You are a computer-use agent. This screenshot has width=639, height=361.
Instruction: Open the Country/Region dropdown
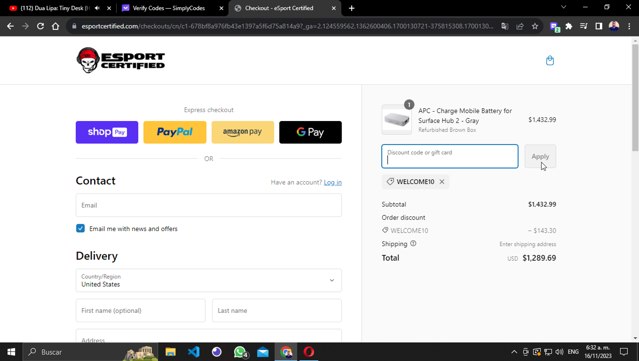209,280
